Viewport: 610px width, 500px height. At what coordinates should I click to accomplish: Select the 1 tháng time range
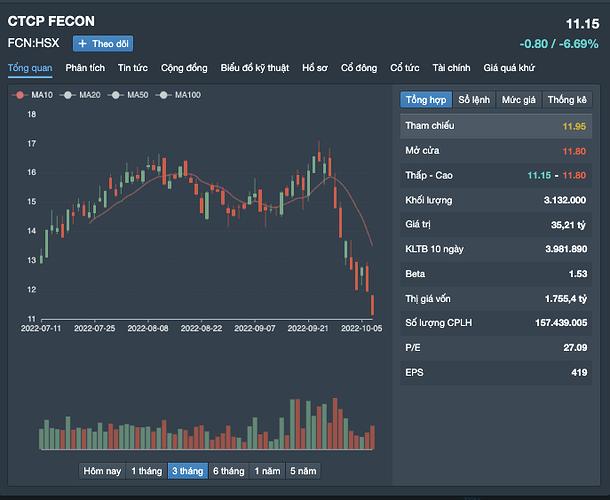click(x=146, y=471)
